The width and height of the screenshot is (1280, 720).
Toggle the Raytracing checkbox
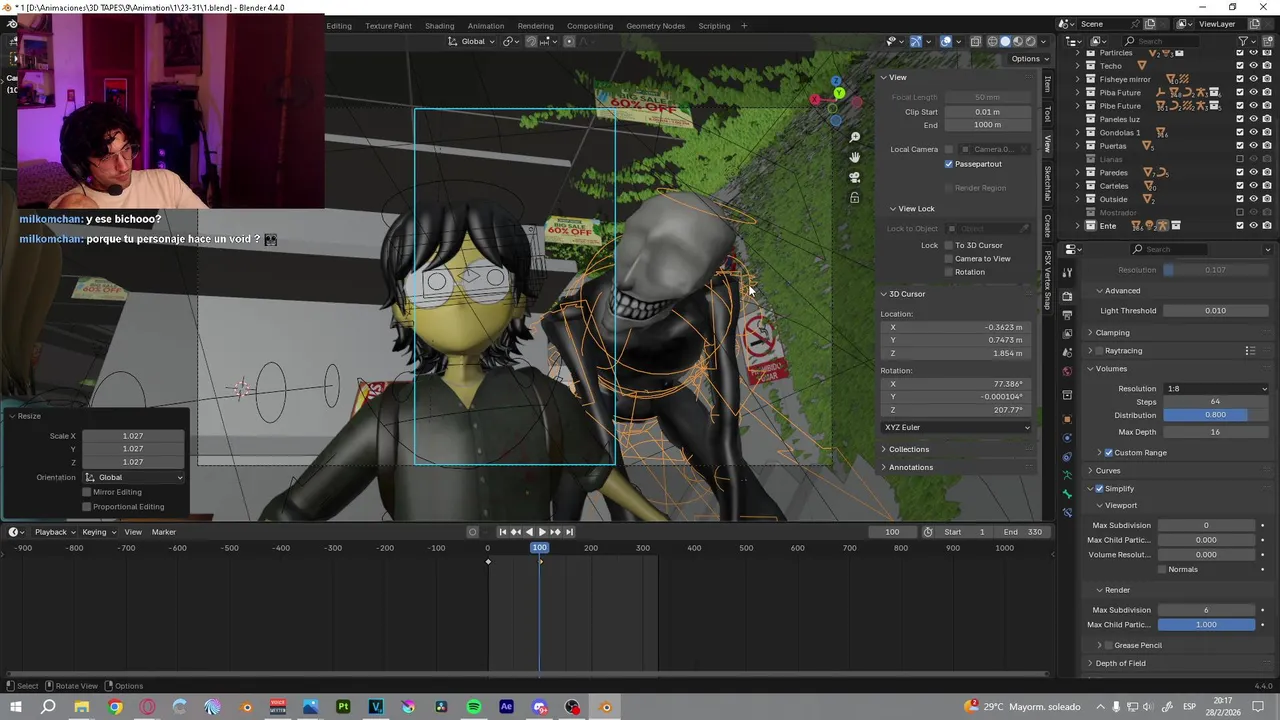tap(1100, 351)
